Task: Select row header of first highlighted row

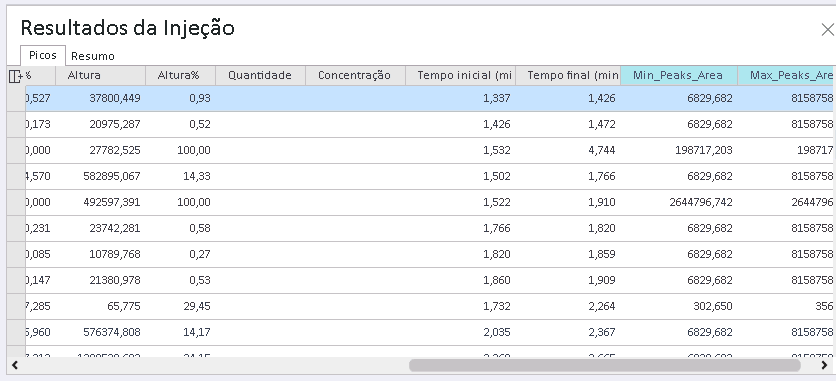Action: pyautogui.click(x=16, y=99)
